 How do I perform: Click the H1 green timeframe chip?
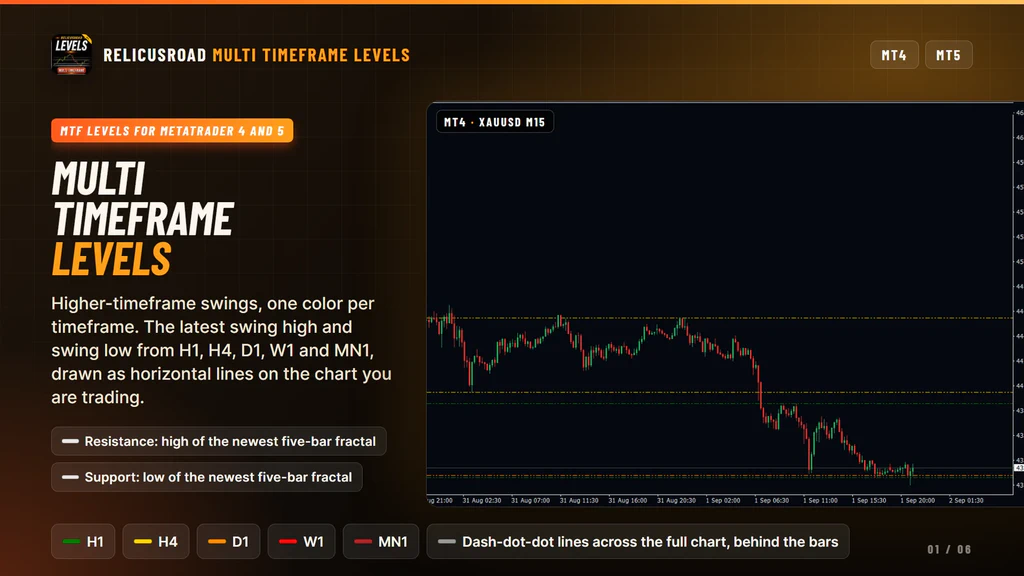click(x=83, y=541)
